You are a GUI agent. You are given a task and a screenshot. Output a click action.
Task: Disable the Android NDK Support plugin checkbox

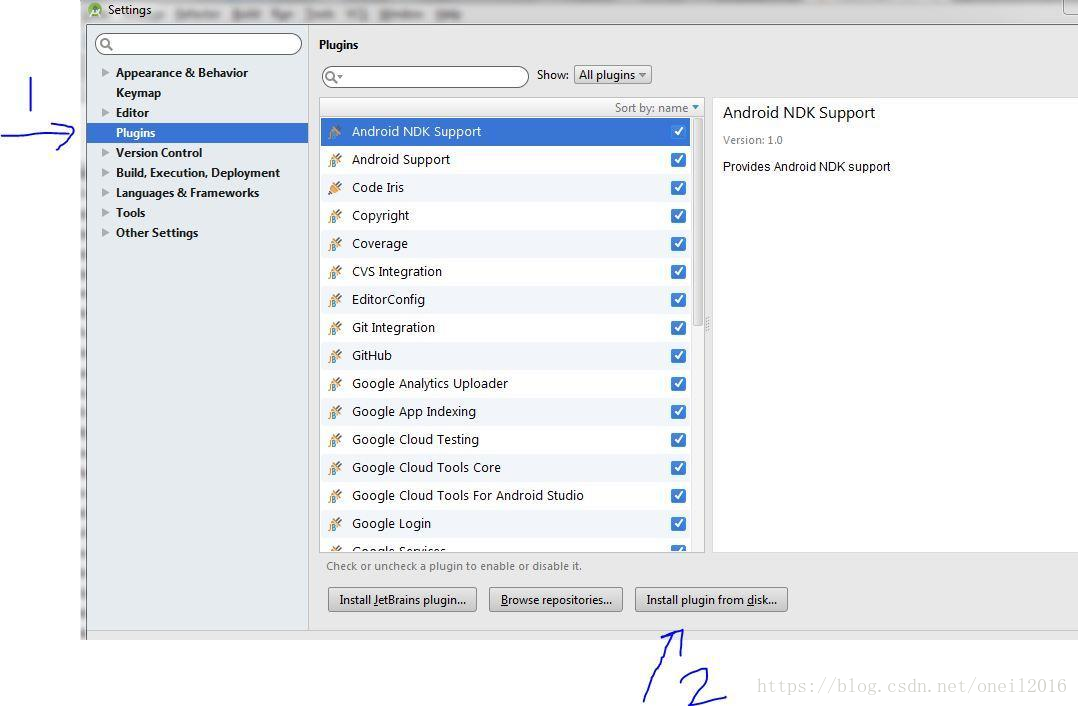click(x=678, y=131)
